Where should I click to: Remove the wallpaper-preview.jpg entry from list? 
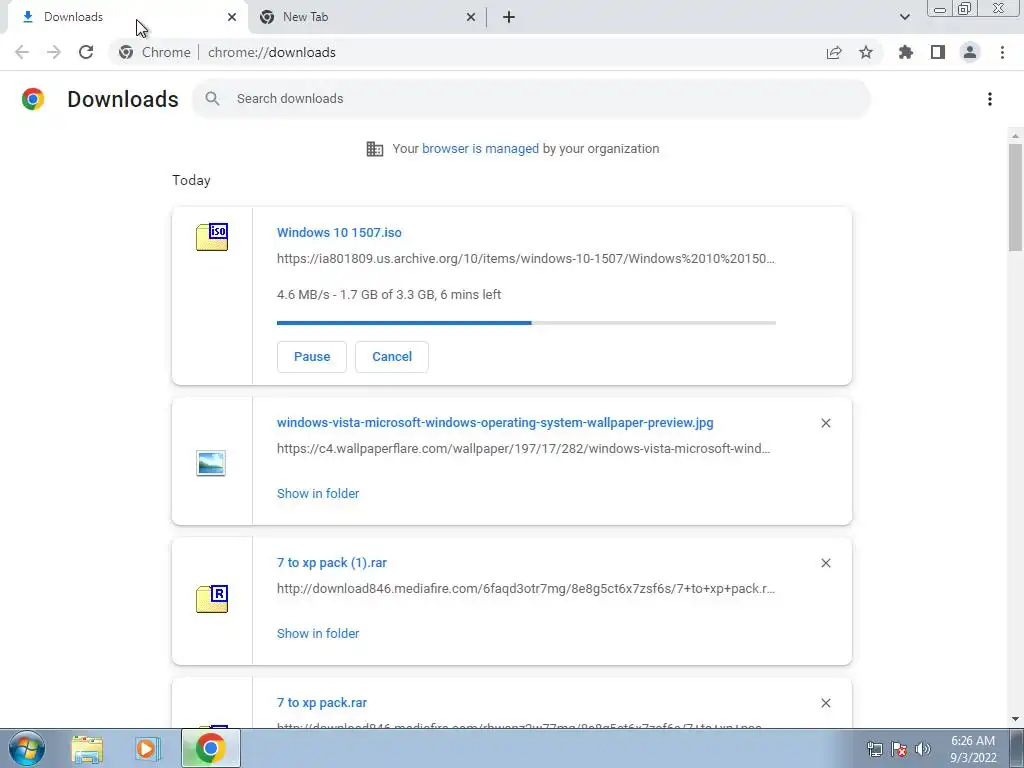826,423
